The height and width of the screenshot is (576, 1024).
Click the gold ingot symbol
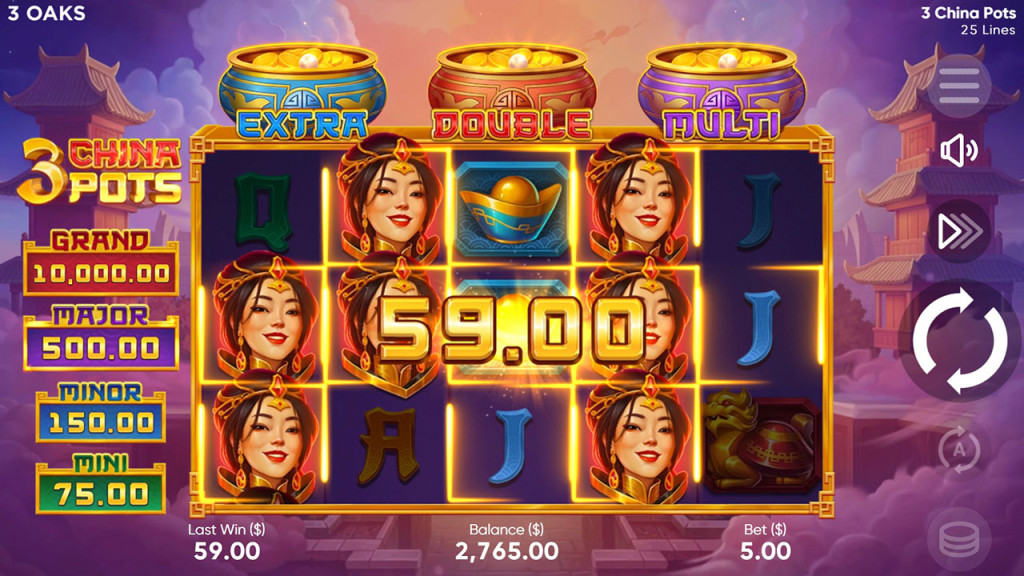[512, 209]
